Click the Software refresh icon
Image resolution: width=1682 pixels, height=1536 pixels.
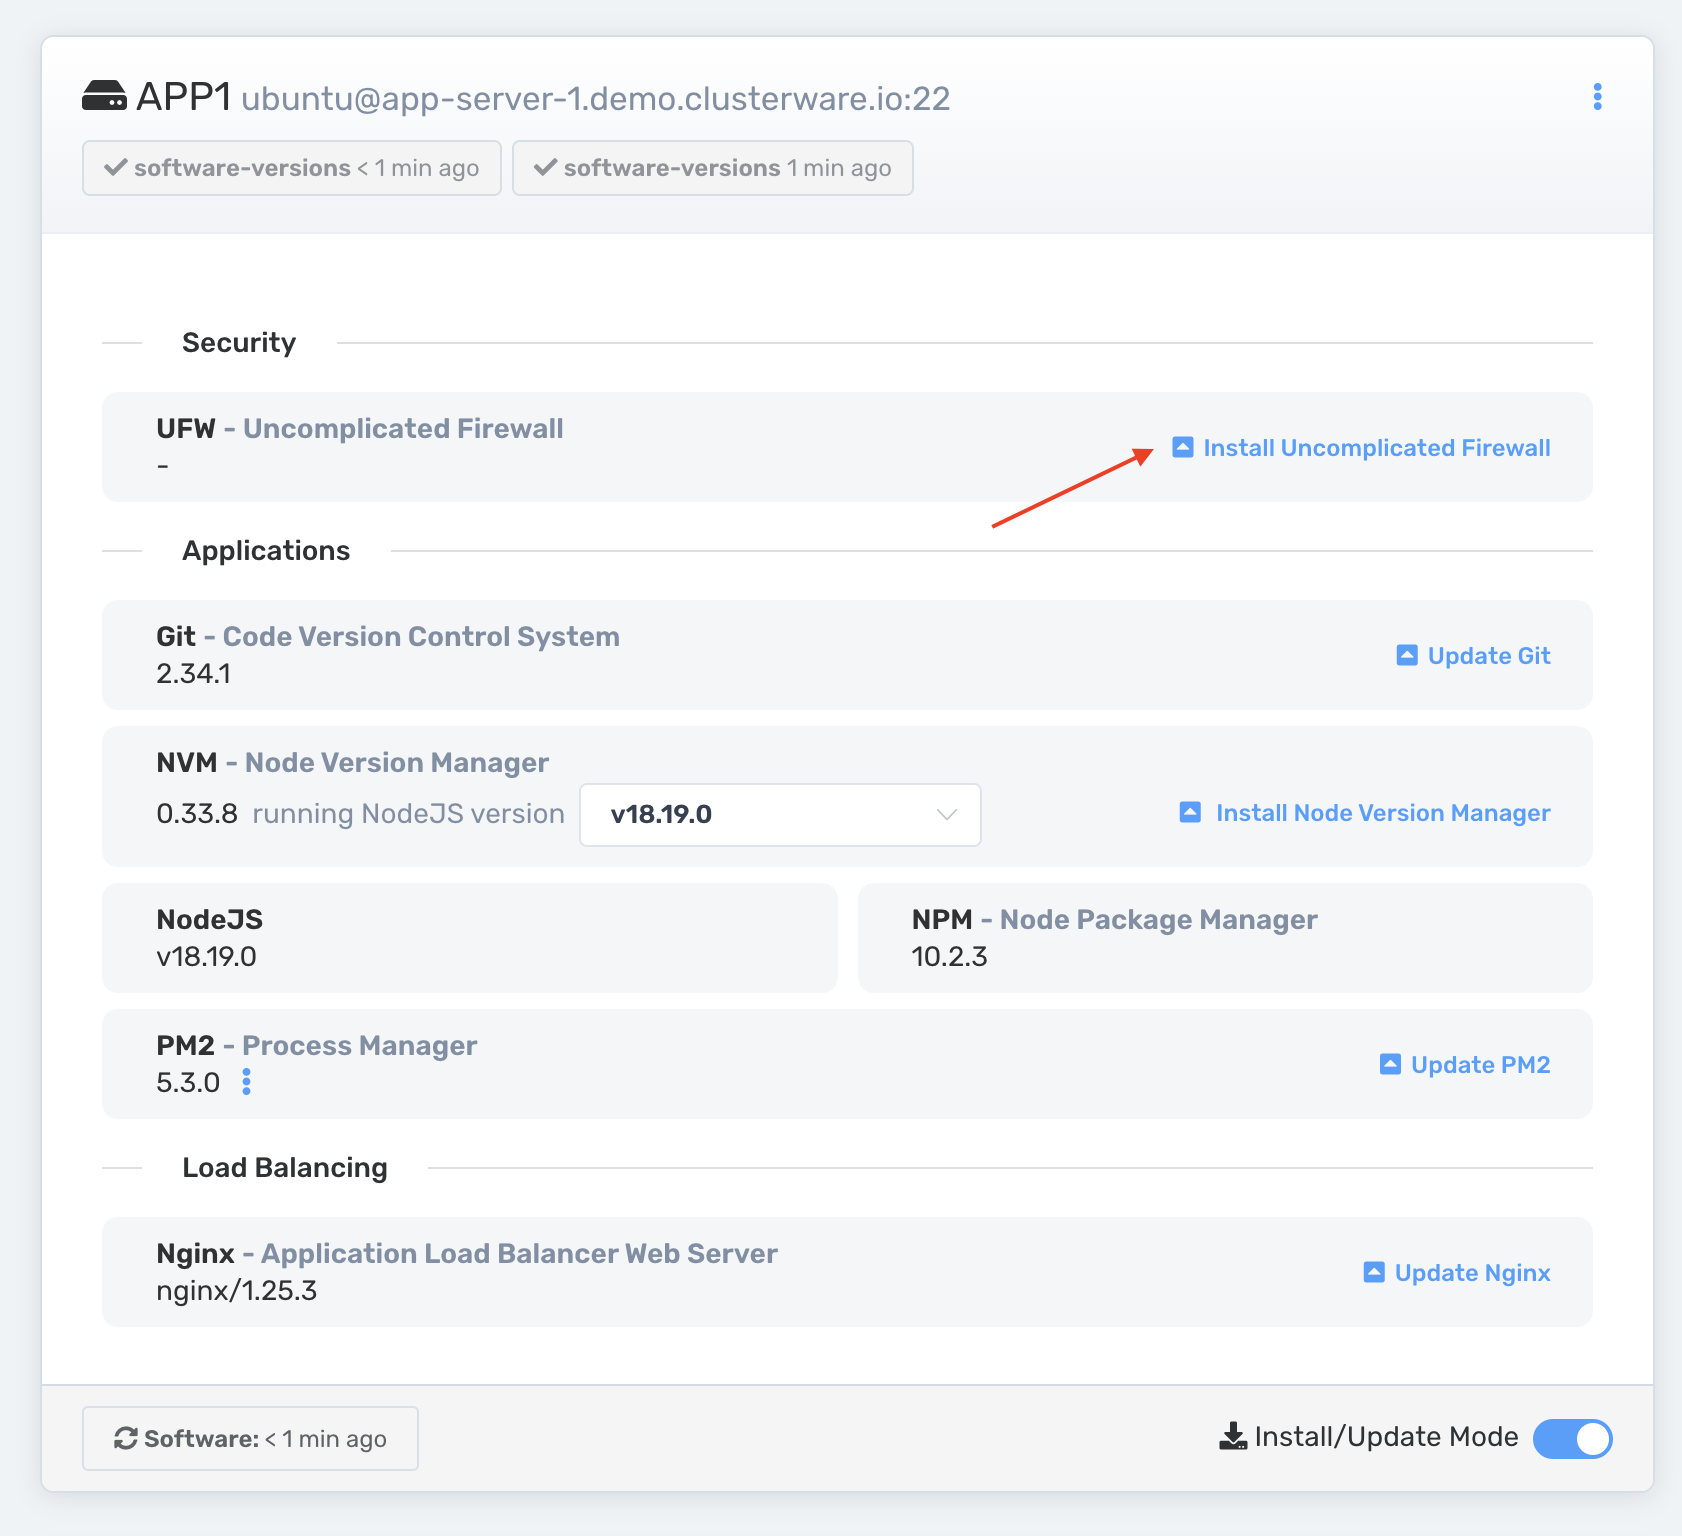tap(126, 1438)
